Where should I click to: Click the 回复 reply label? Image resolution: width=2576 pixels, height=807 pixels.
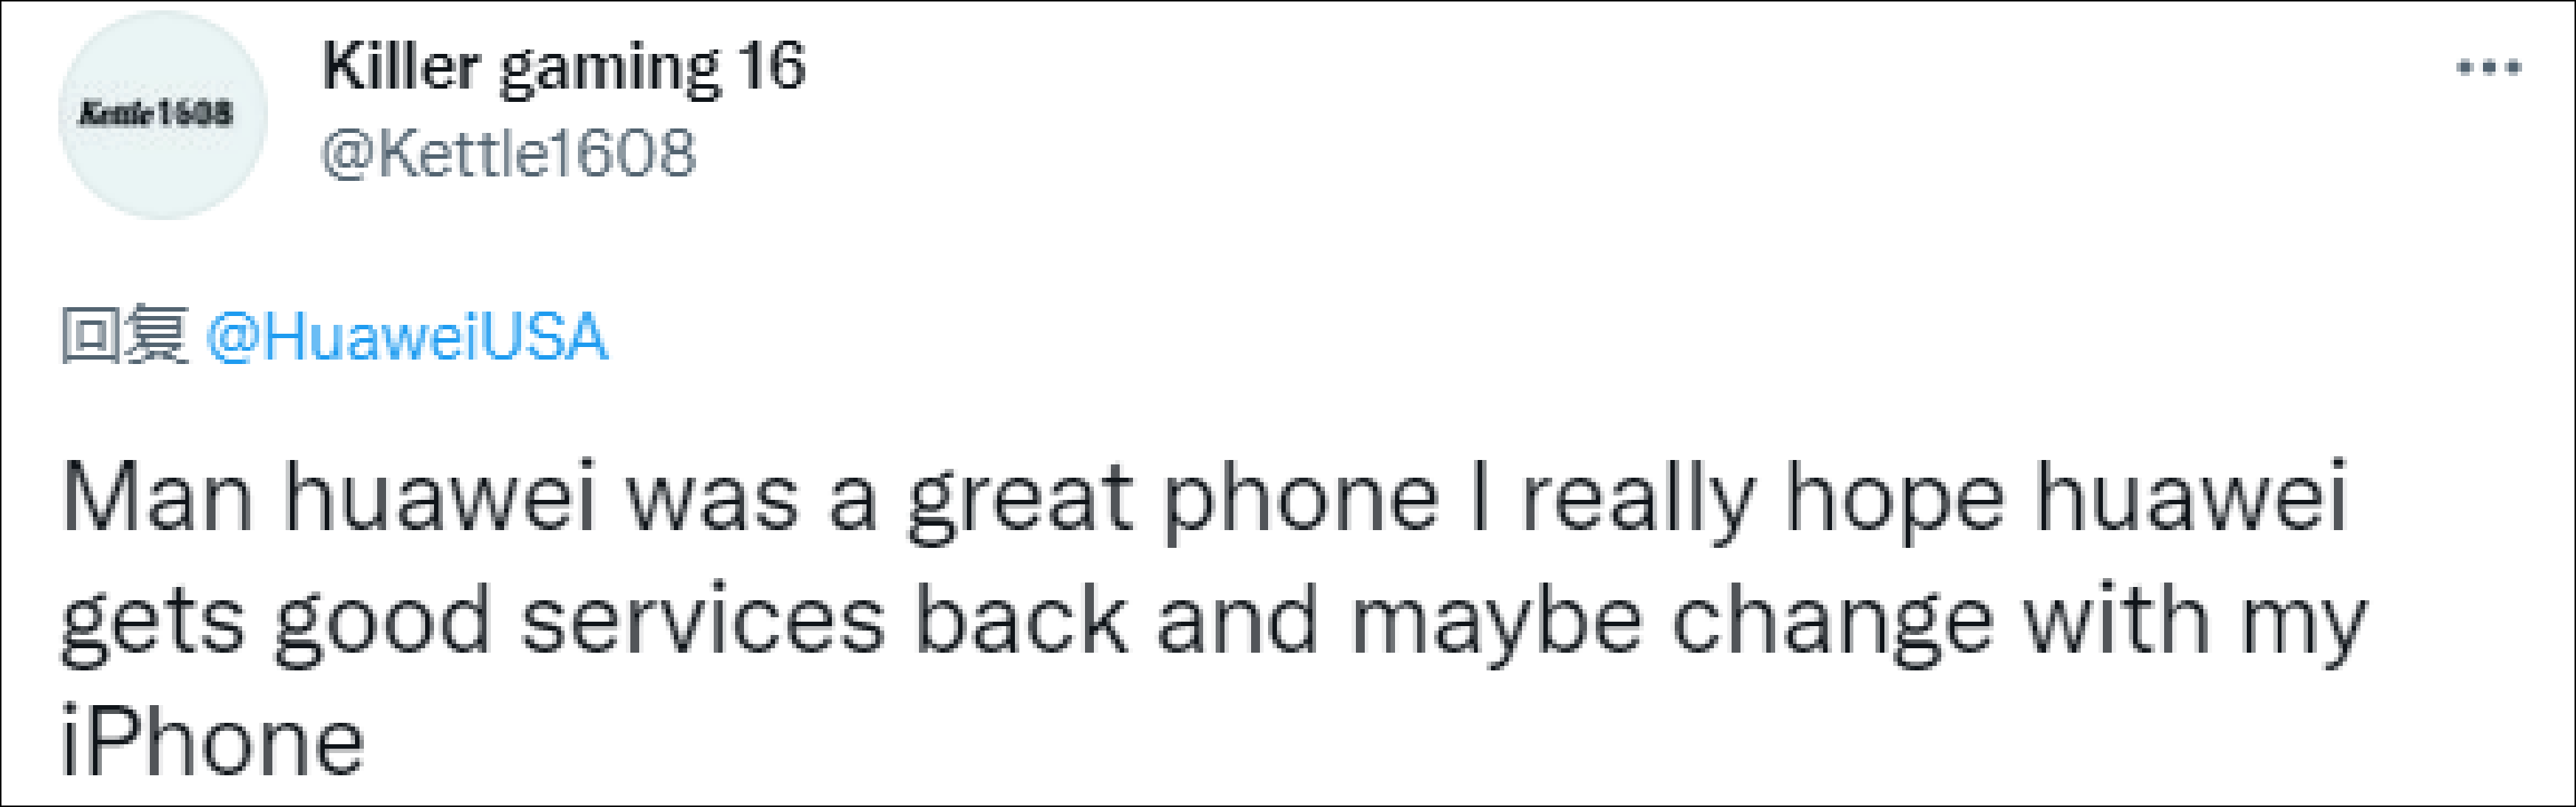coord(125,335)
